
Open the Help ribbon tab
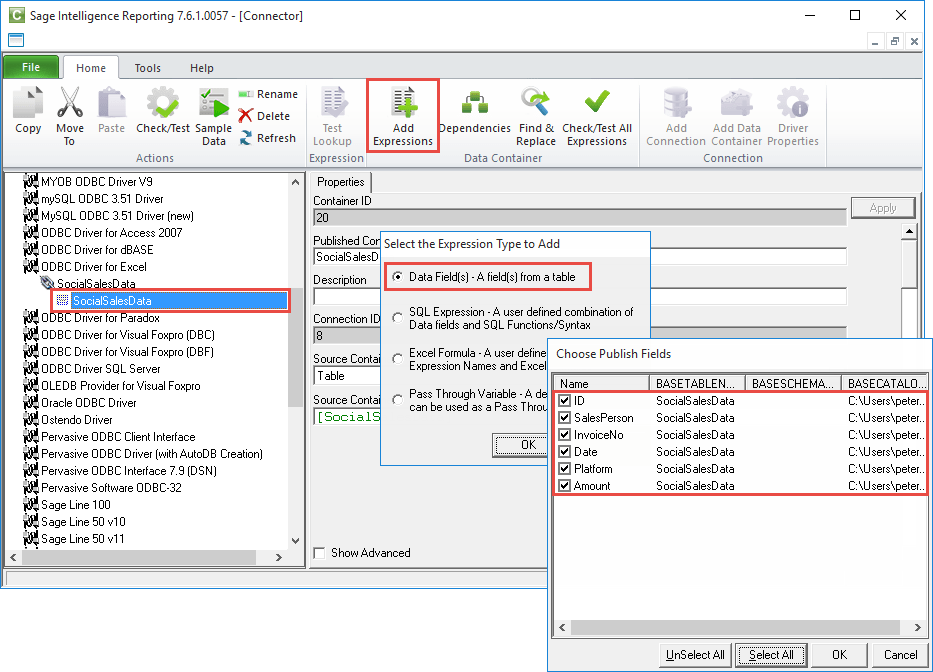tap(202, 68)
